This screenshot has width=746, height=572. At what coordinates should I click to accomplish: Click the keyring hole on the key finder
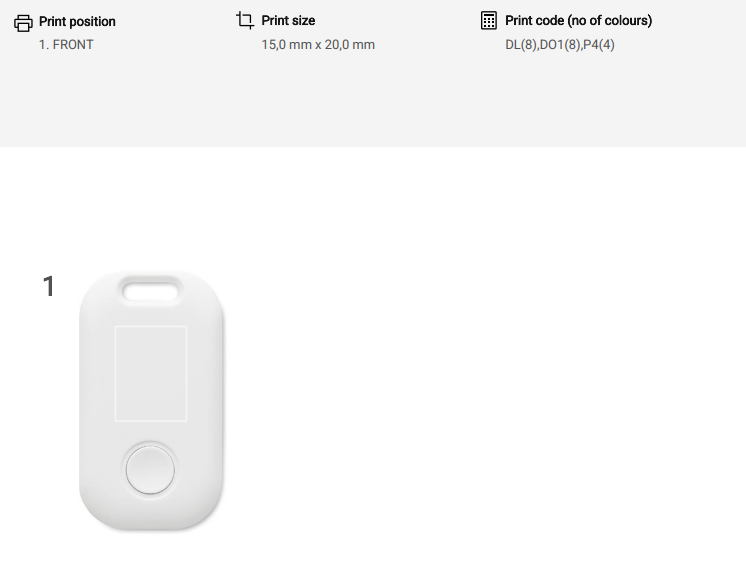click(x=151, y=289)
